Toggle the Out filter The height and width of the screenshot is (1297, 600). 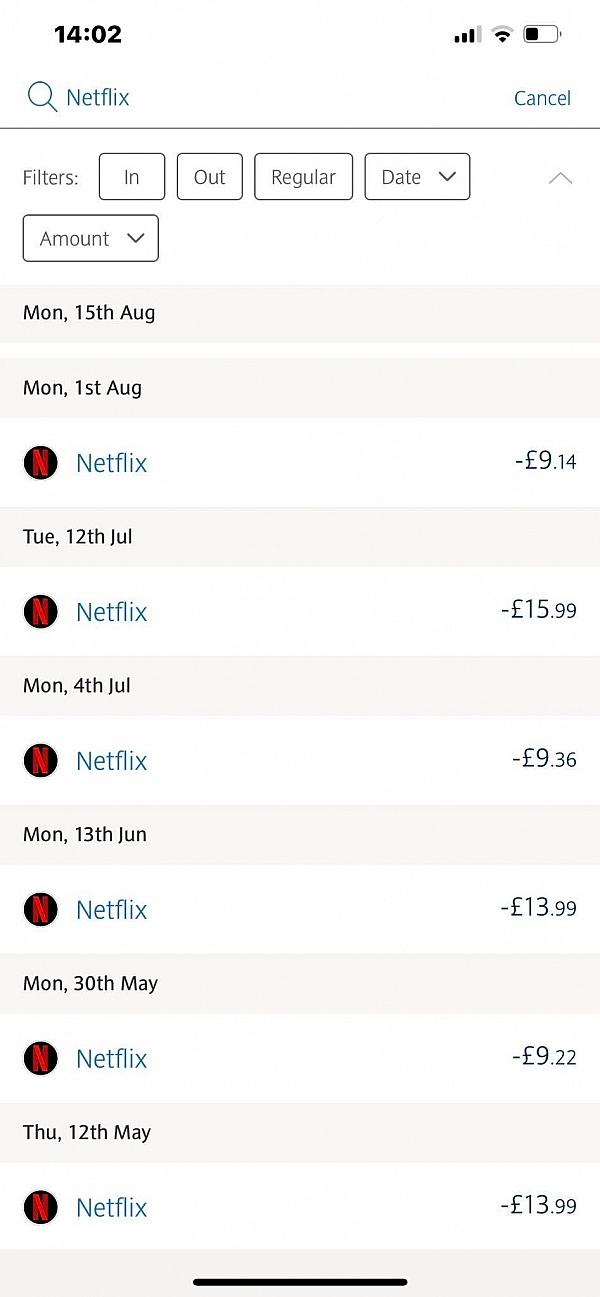pyautogui.click(x=209, y=176)
